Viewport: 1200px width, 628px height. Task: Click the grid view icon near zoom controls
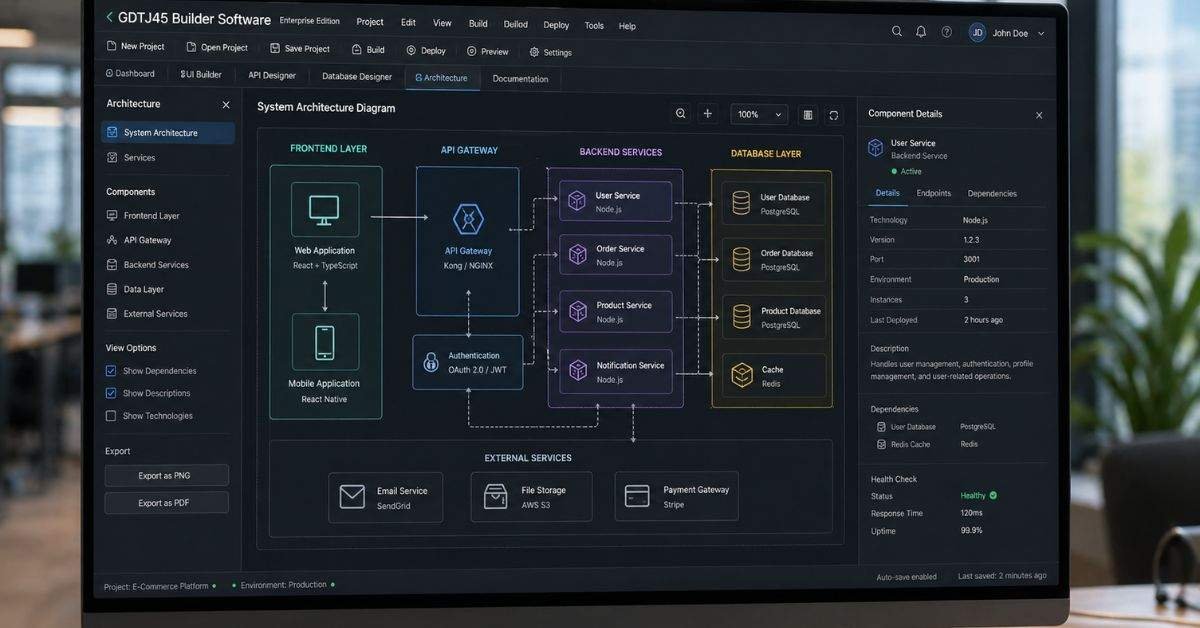[x=807, y=113]
